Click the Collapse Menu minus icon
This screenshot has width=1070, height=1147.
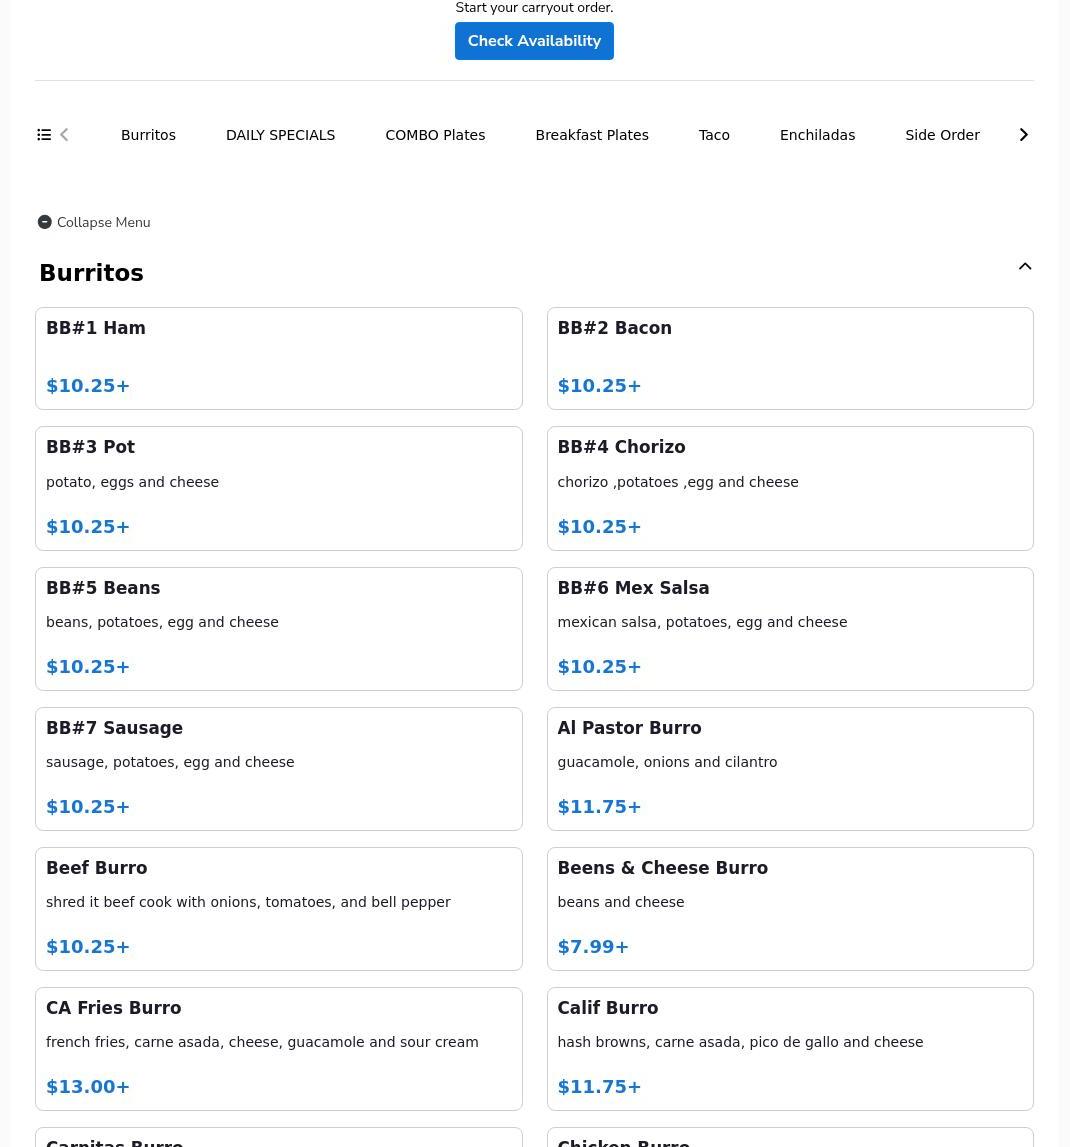coord(45,222)
